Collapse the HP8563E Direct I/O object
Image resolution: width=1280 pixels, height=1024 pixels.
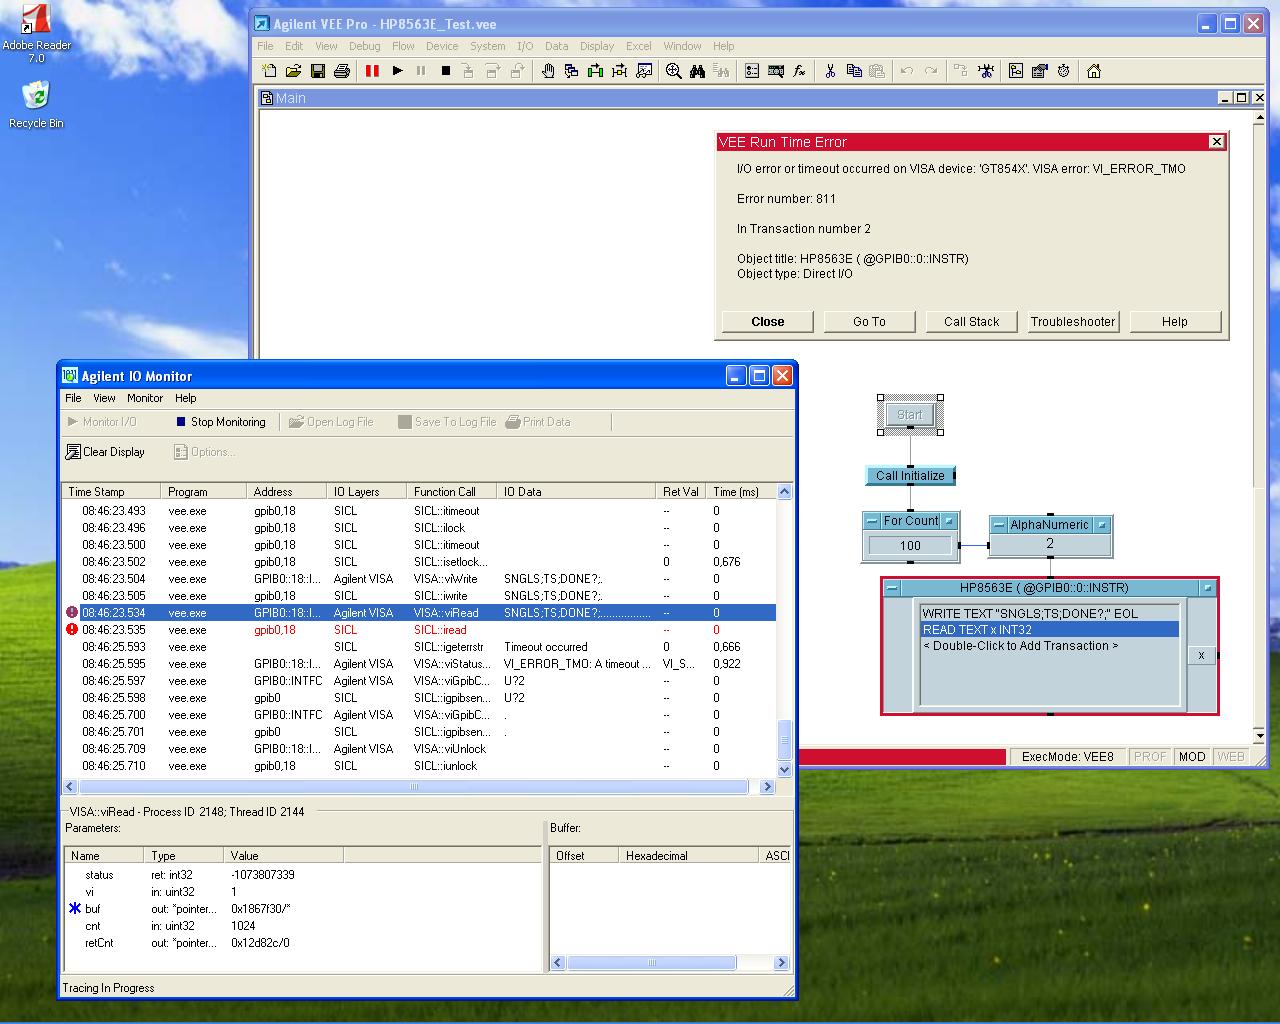[892, 588]
